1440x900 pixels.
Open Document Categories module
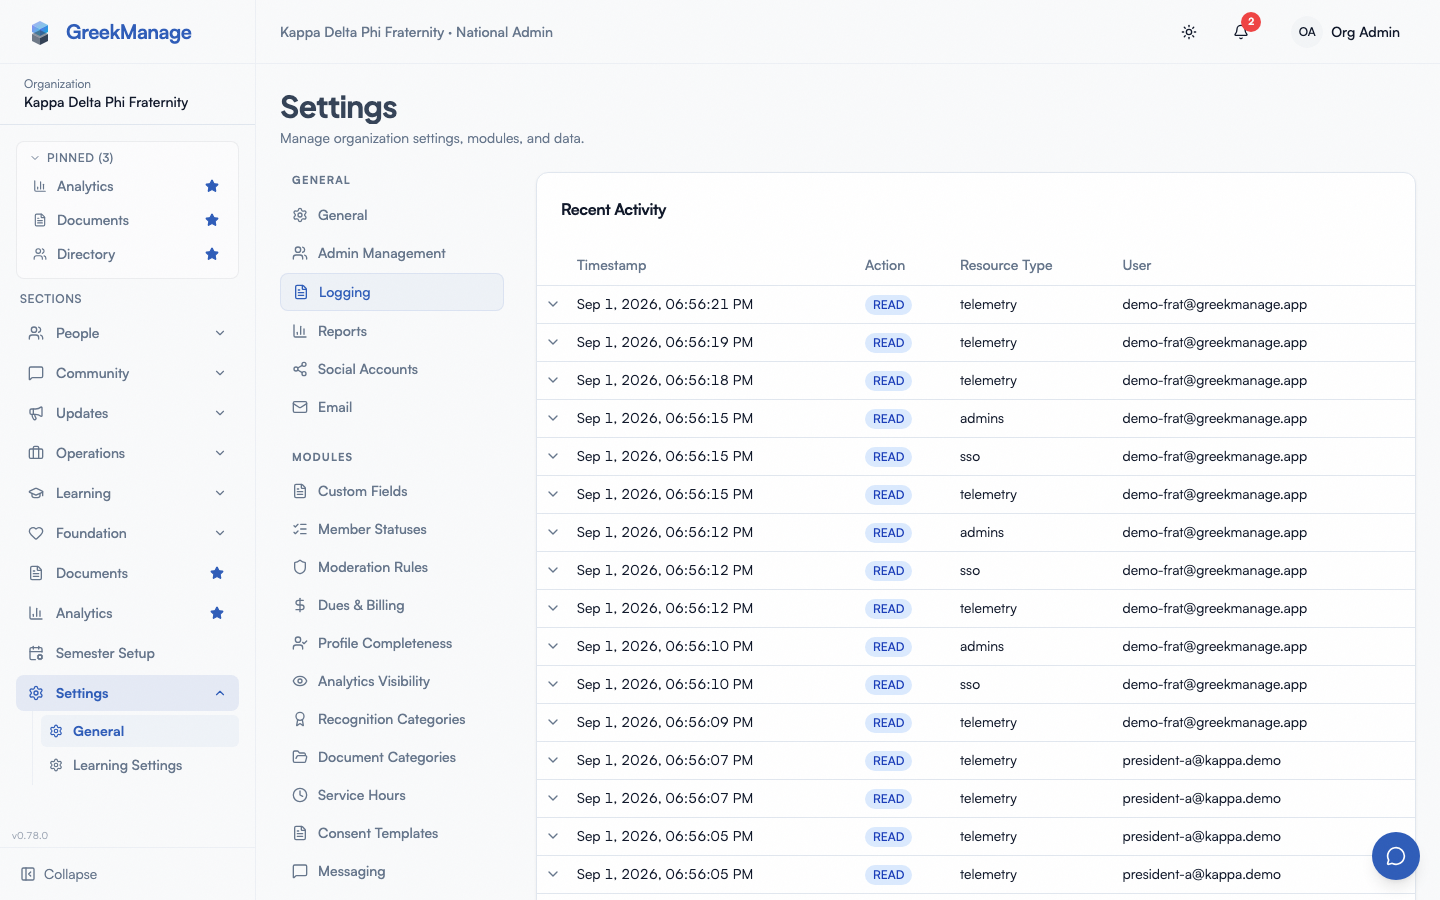coord(392,757)
